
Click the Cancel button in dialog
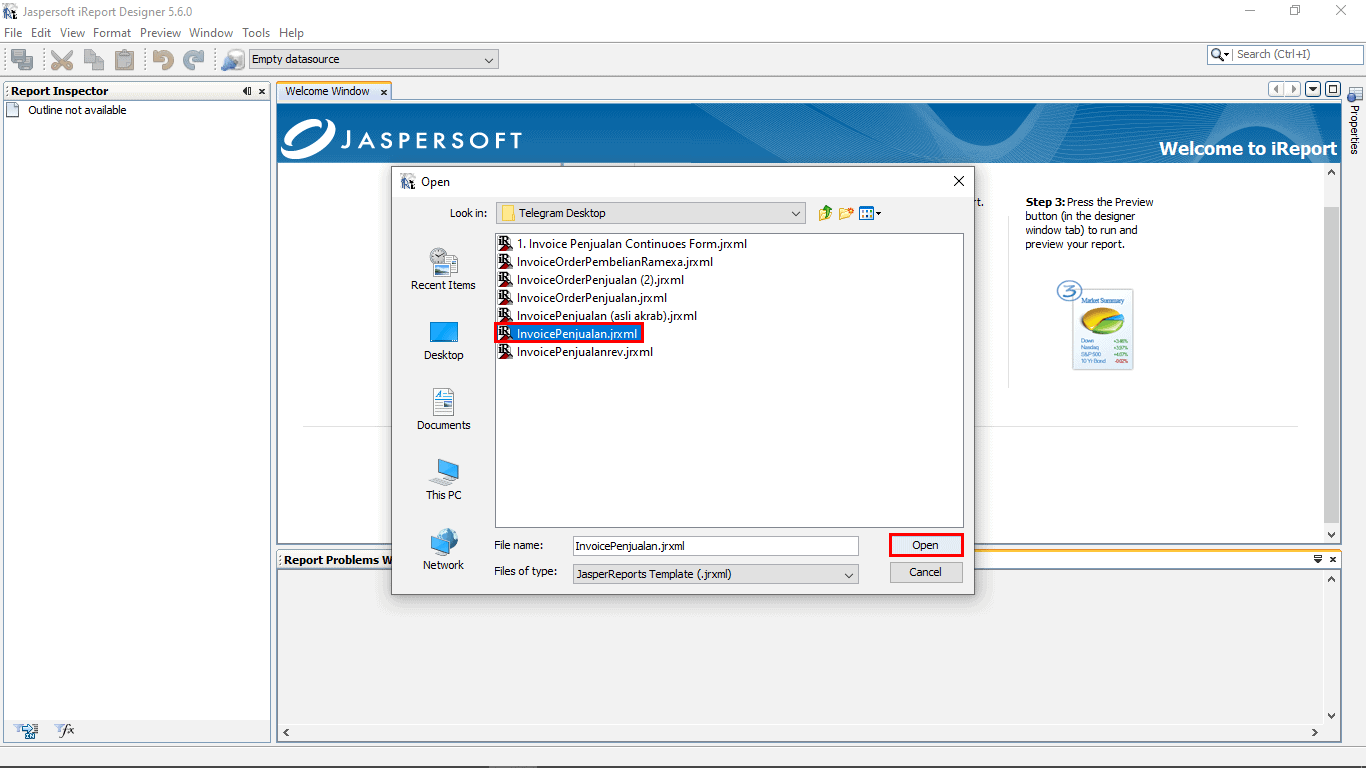click(x=925, y=572)
